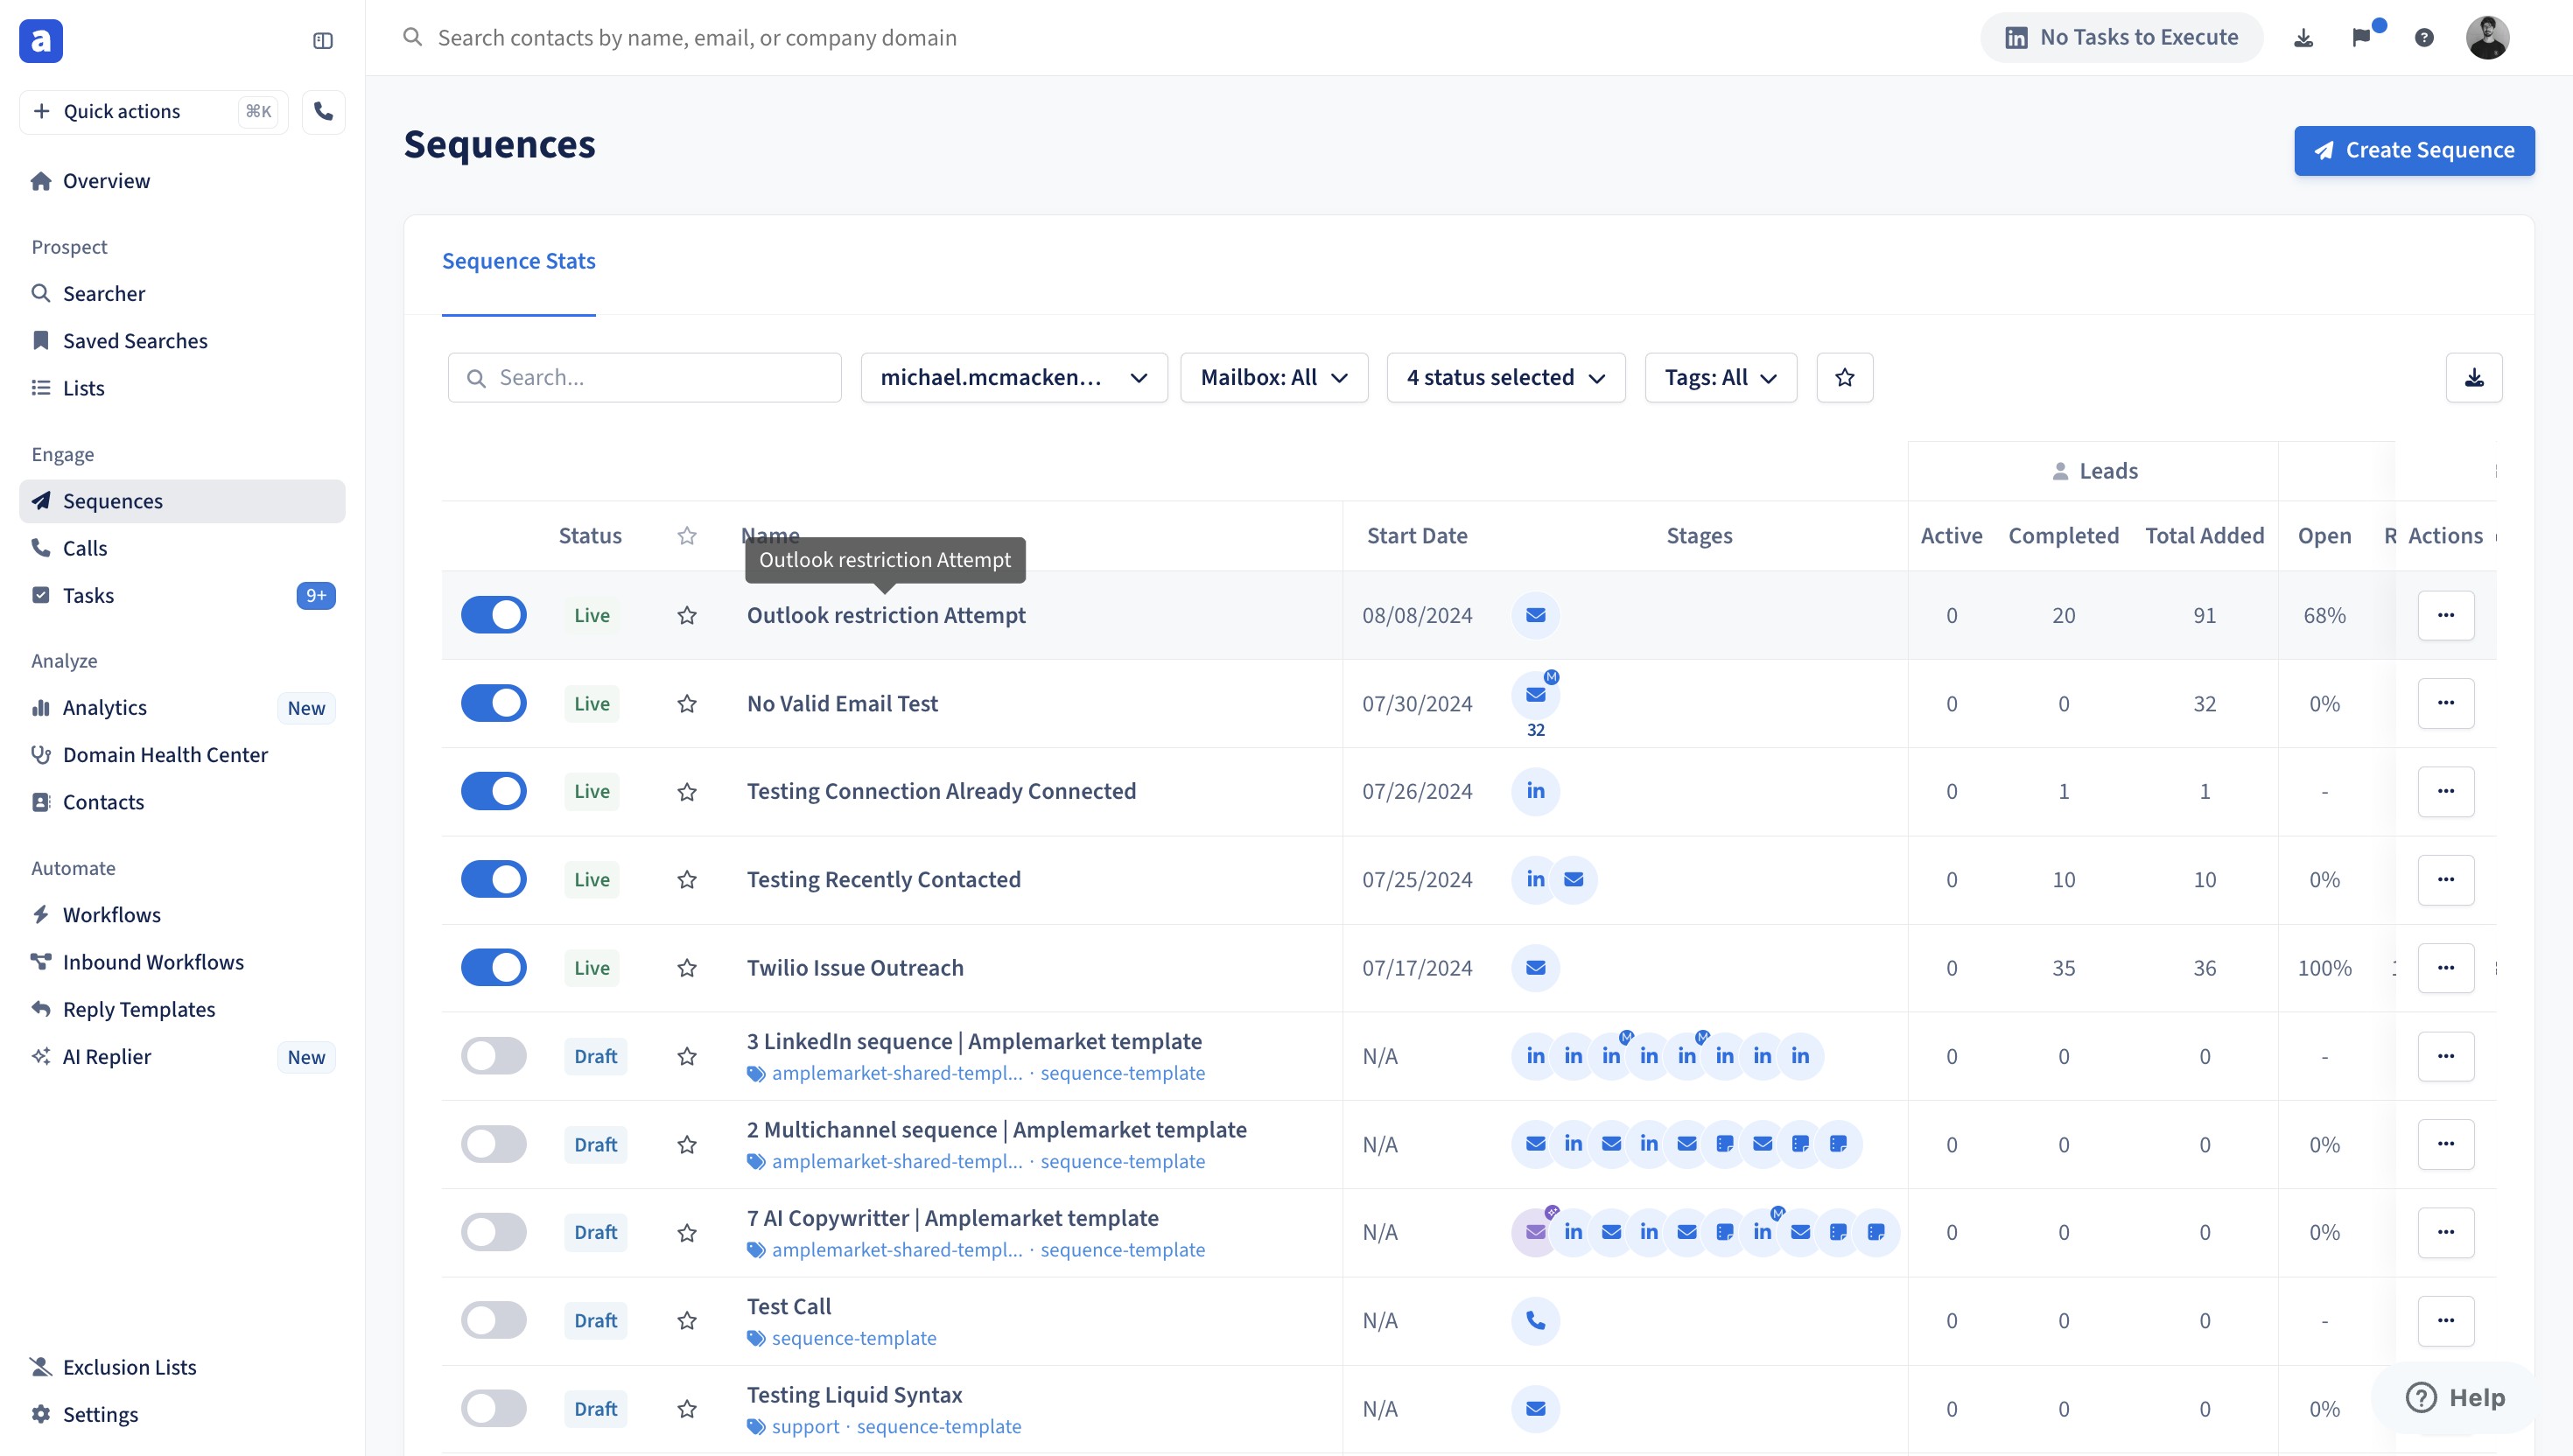Click the phone dialer icon
Screen dimensions: 2573x1456
pos(323,111)
